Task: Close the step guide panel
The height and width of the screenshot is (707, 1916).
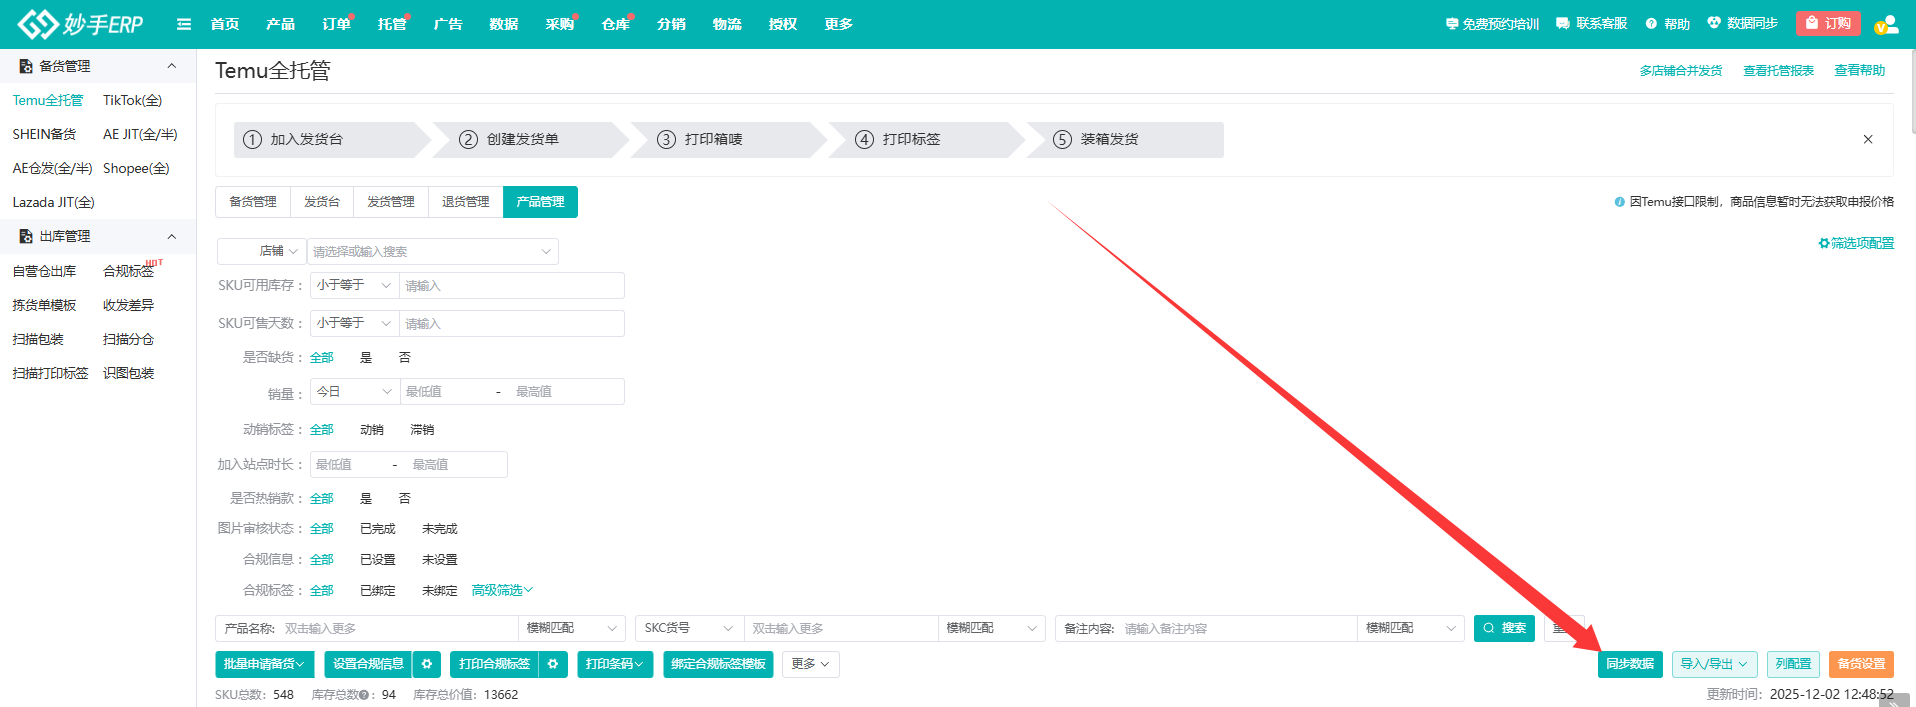Action: (x=1868, y=139)
